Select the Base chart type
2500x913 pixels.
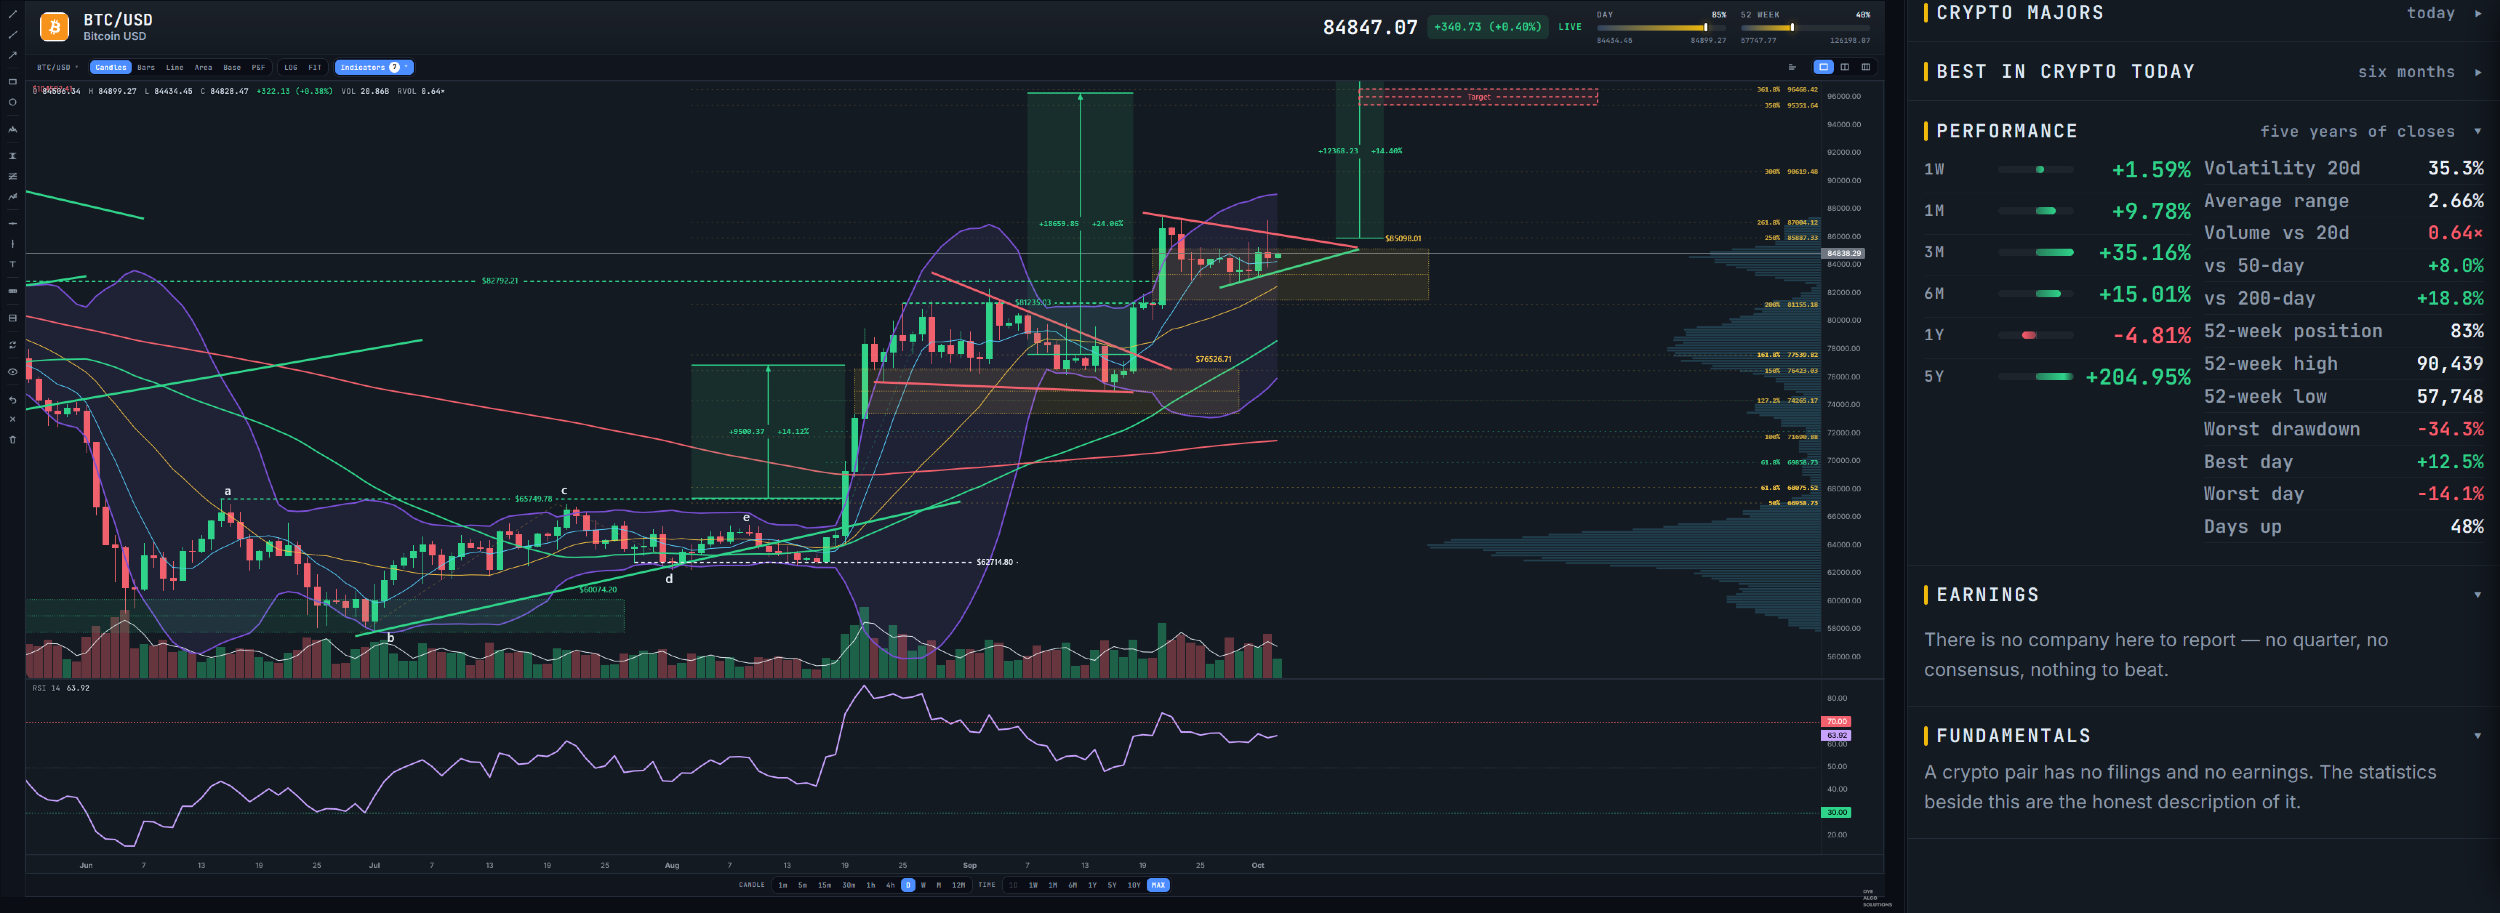point(232,67)
